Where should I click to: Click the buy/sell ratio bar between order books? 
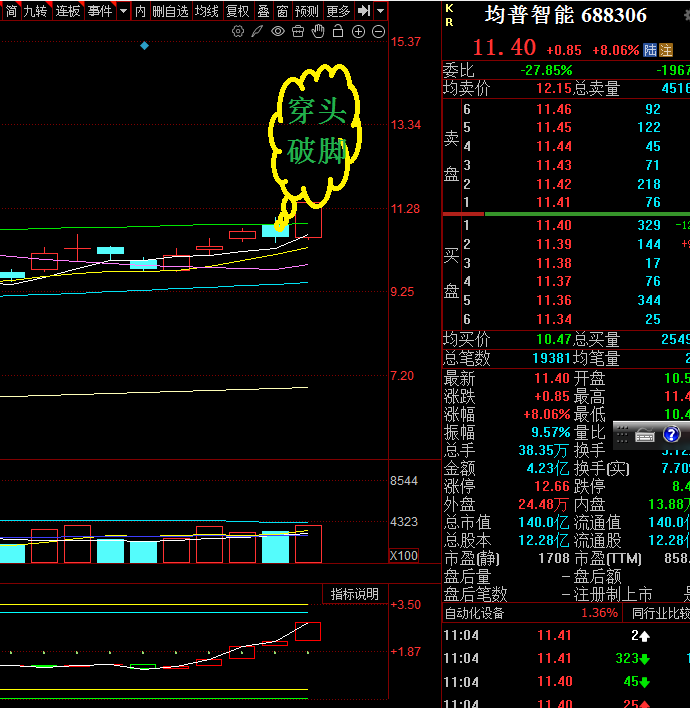pyautogui.click(x=566, y=214)
